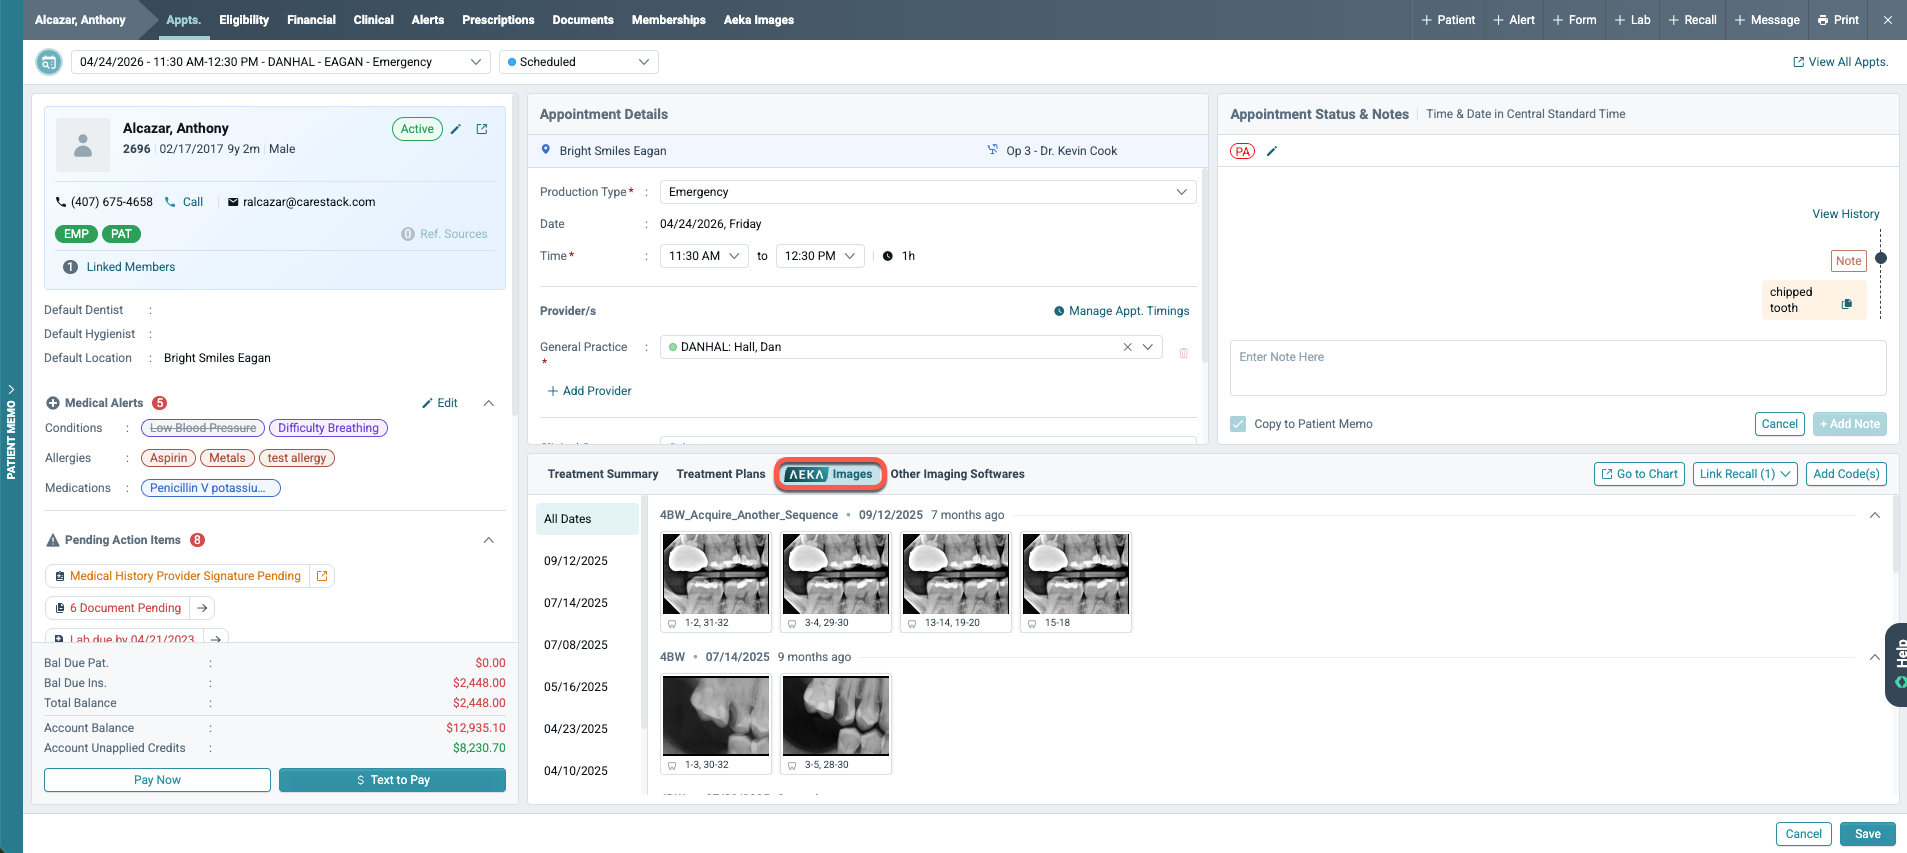
Task: Open the appointment date selector dropdown
Action: pos(281,62)
